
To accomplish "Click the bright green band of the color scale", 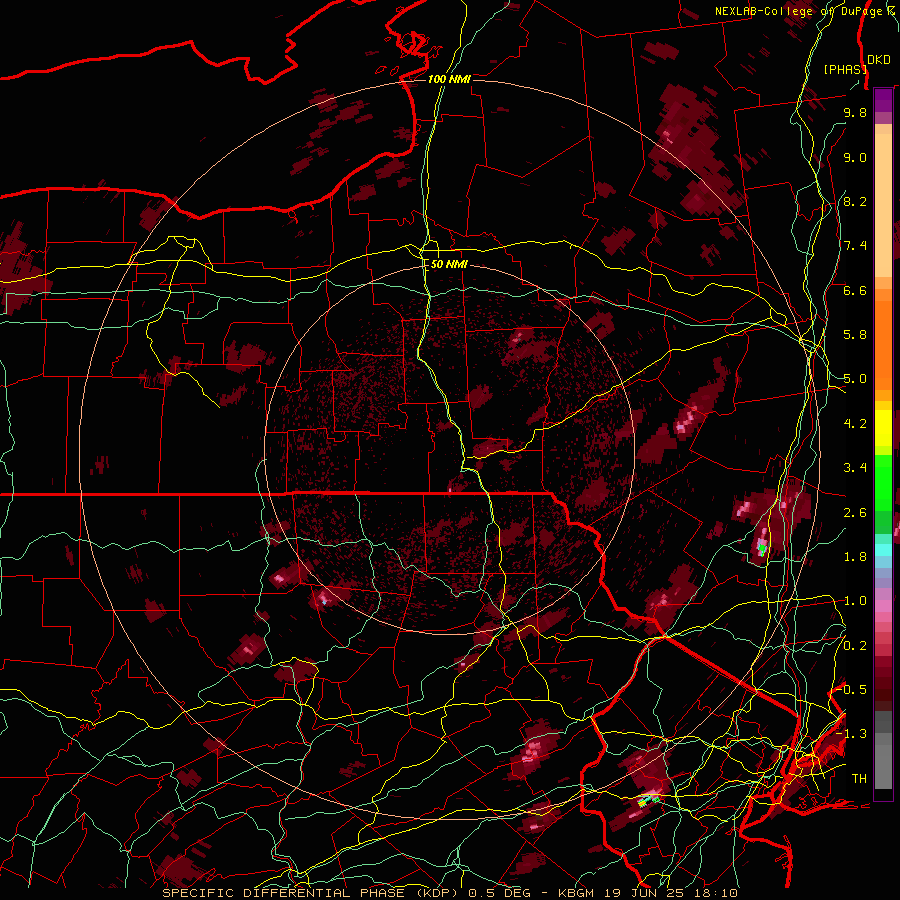I will tap(883, 482).
